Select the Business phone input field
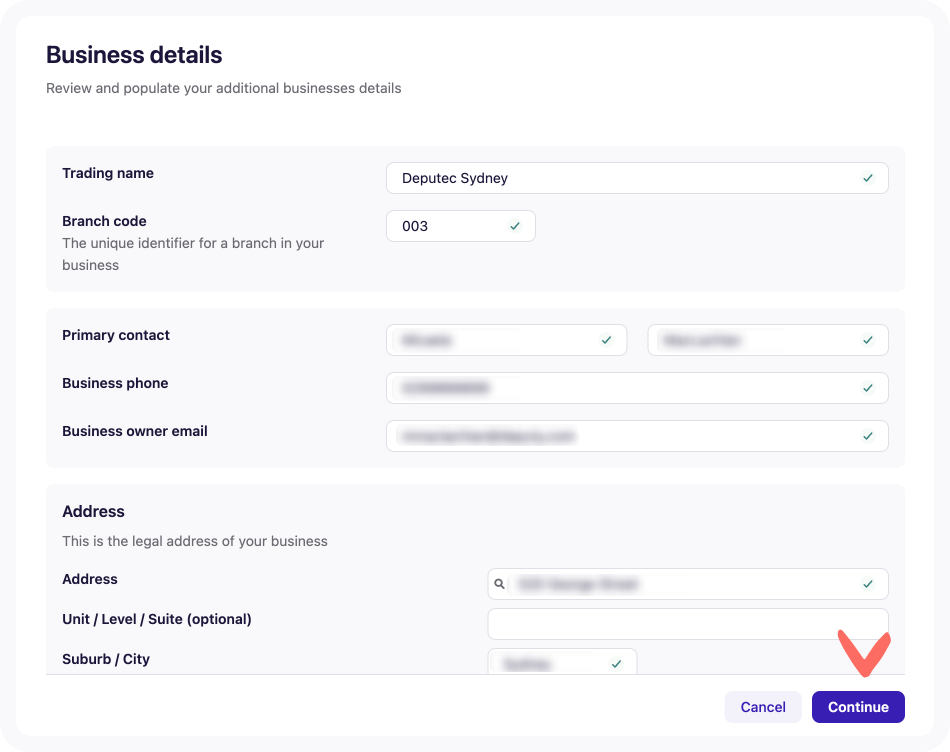 click(620, 388)
